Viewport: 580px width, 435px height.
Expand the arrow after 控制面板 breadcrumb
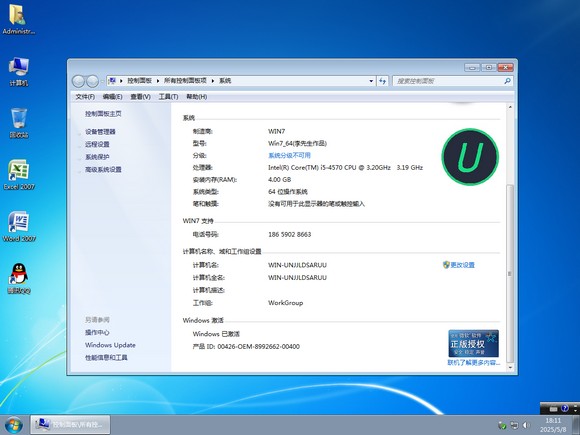click(x=158, y=81)
